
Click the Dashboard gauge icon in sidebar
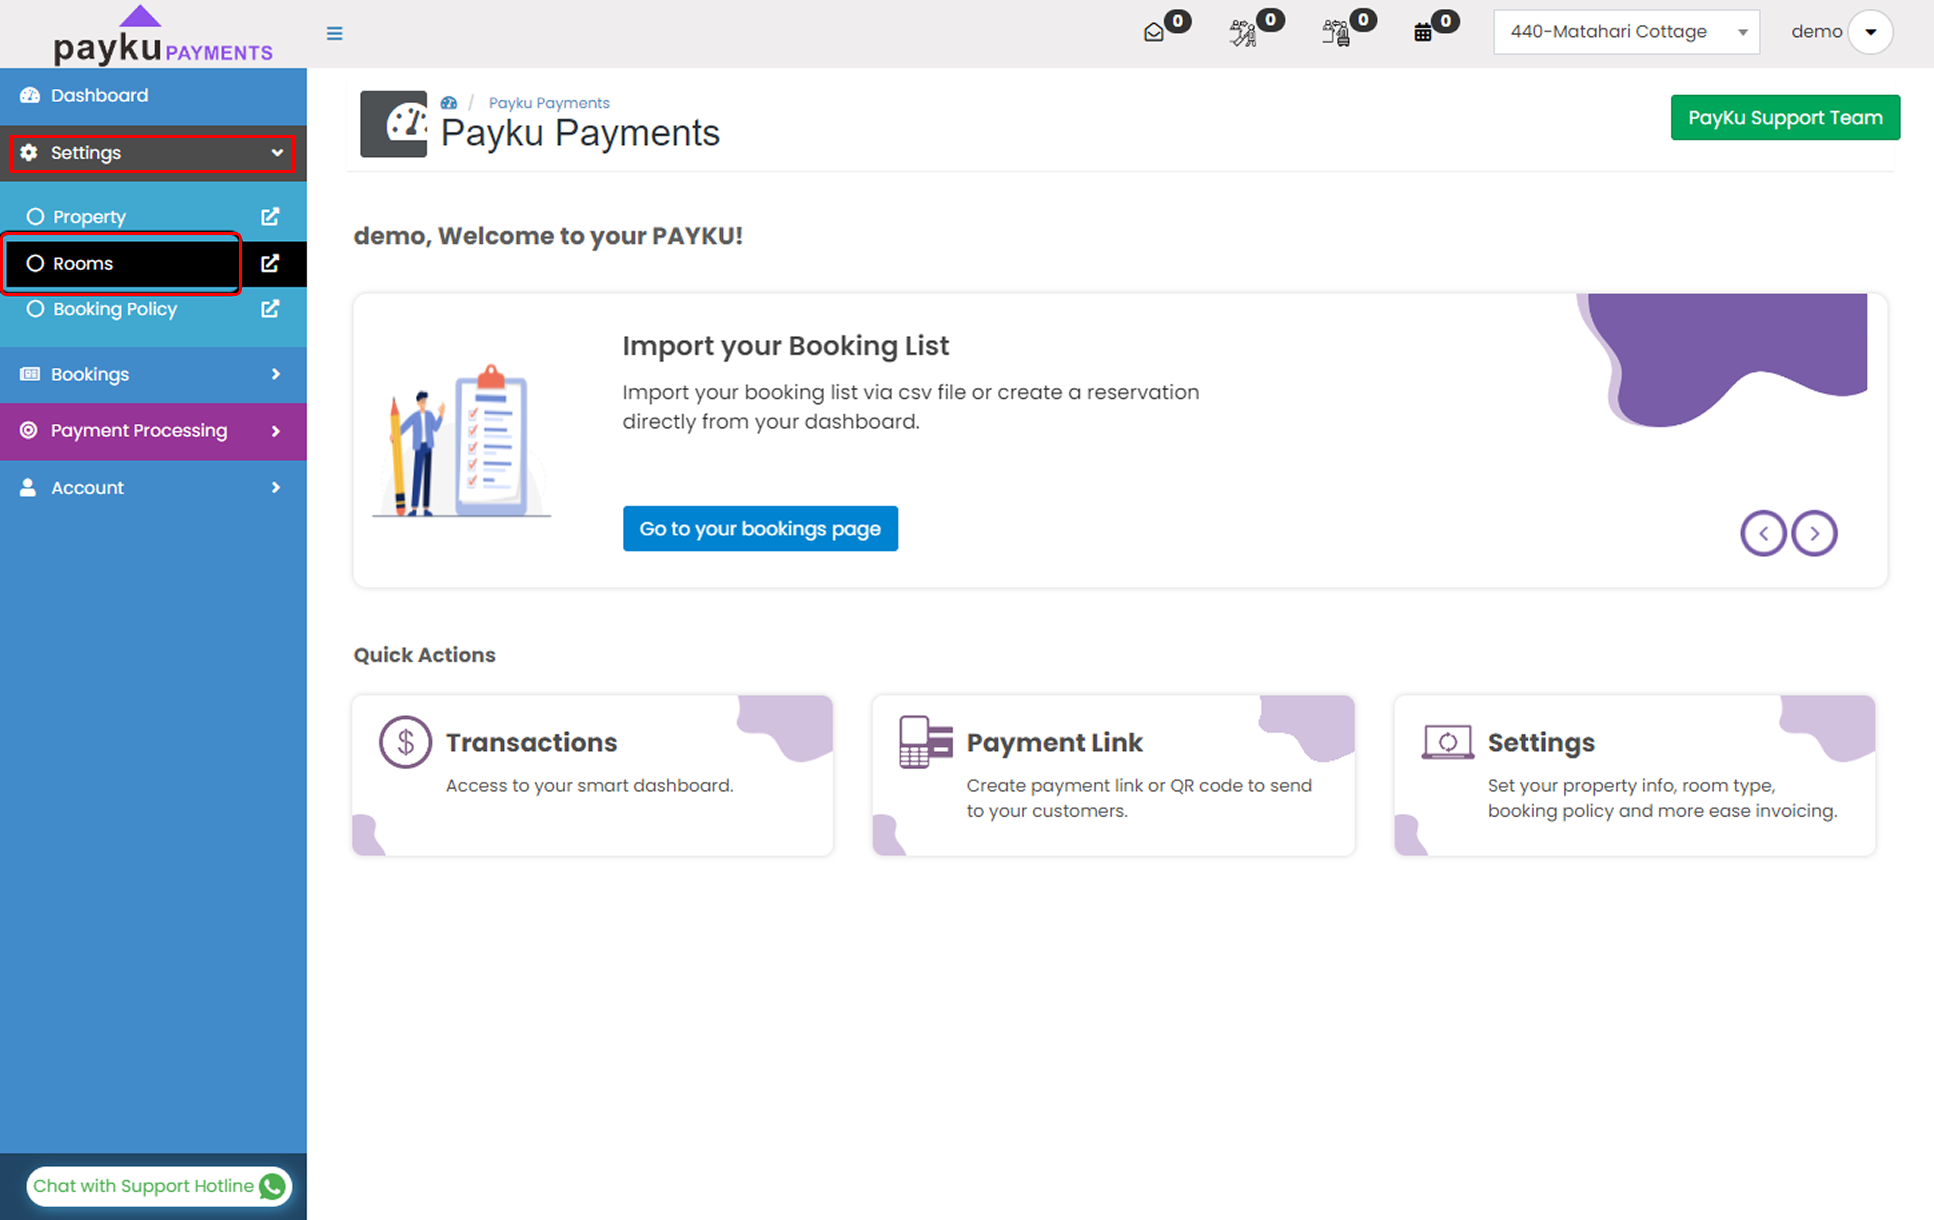[x=30, y=95]
